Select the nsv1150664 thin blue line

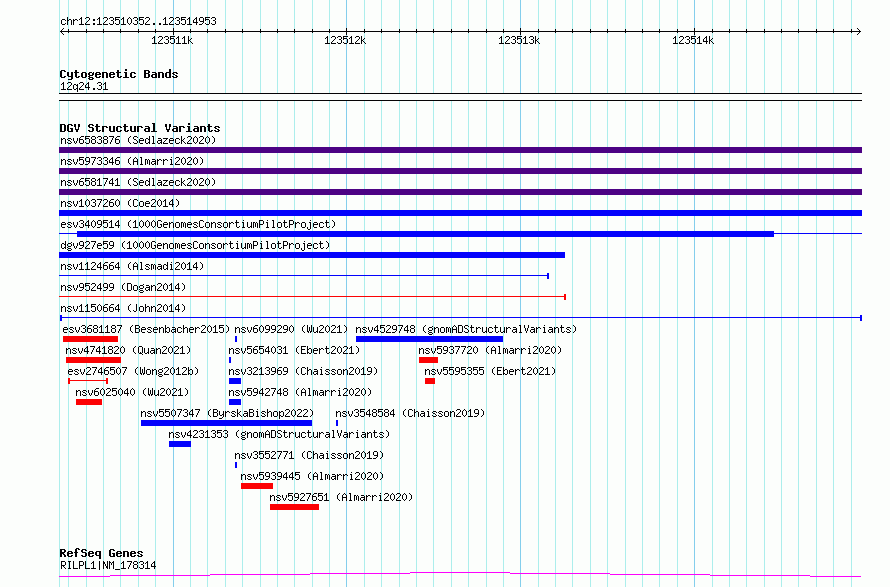[x=460, y=318]
